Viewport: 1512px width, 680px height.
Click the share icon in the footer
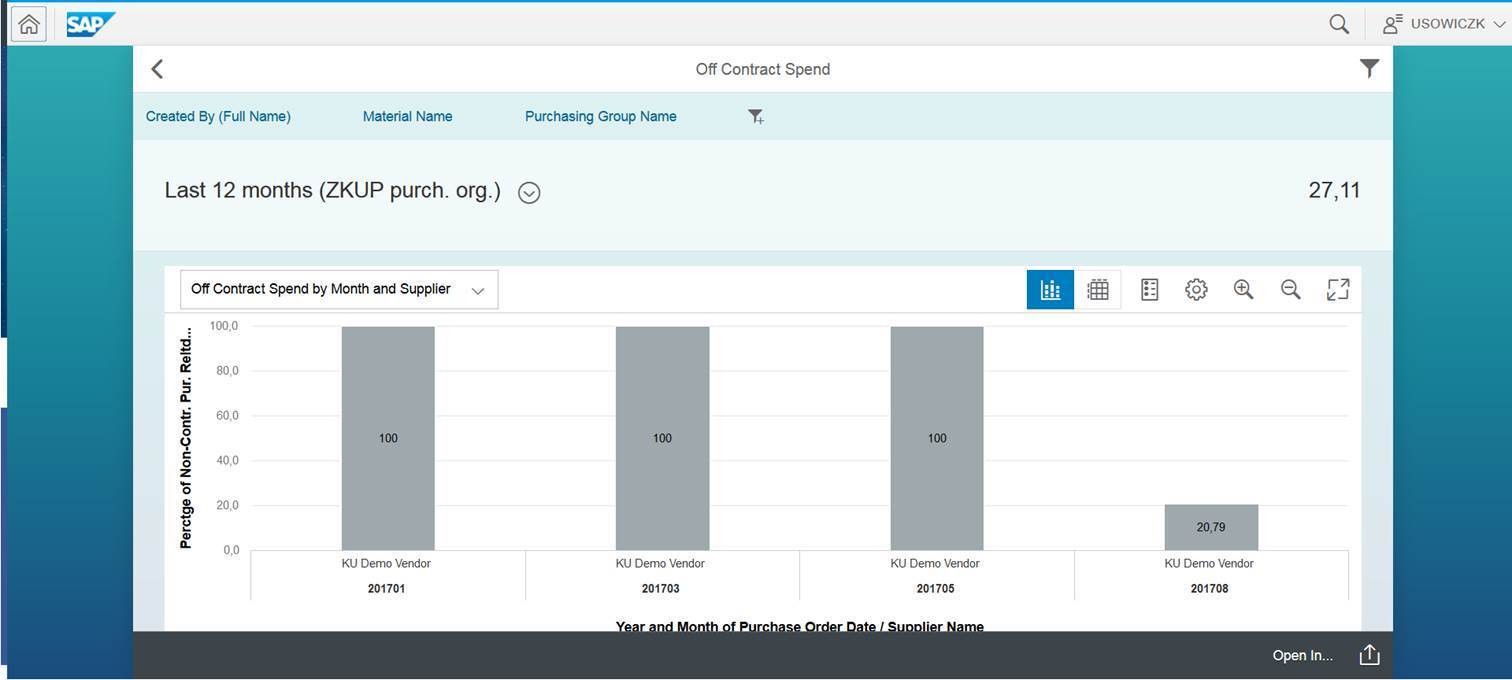1368,654
